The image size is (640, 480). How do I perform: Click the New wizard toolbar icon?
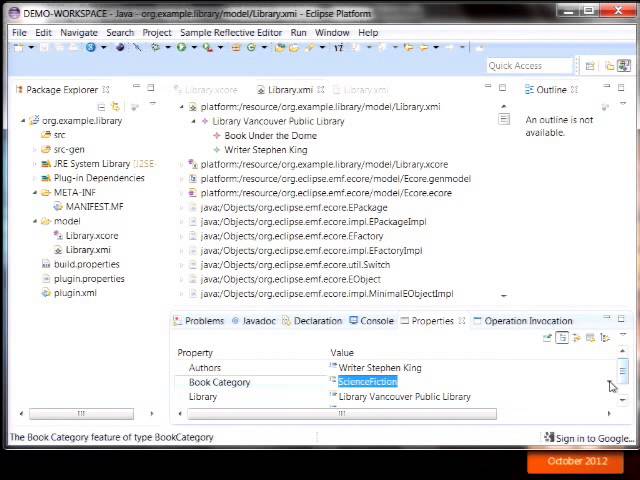[19, 48]
